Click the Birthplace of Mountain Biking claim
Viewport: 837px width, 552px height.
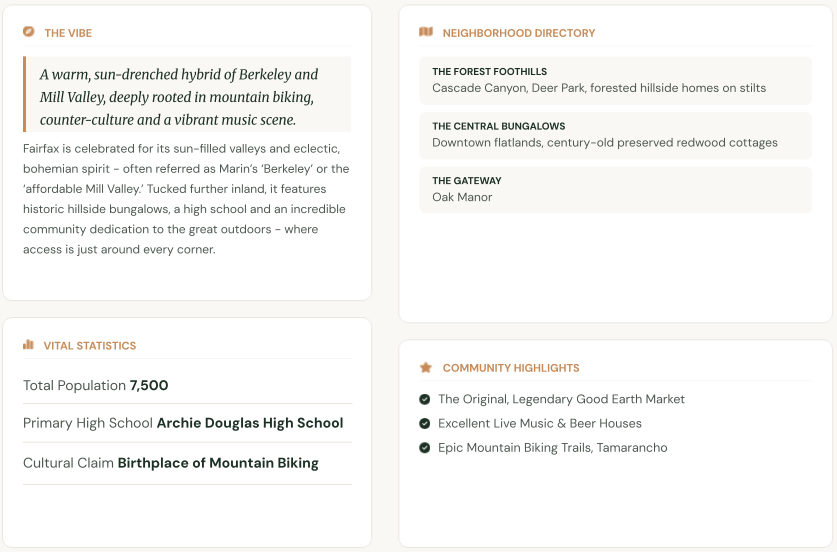[218, 463]
